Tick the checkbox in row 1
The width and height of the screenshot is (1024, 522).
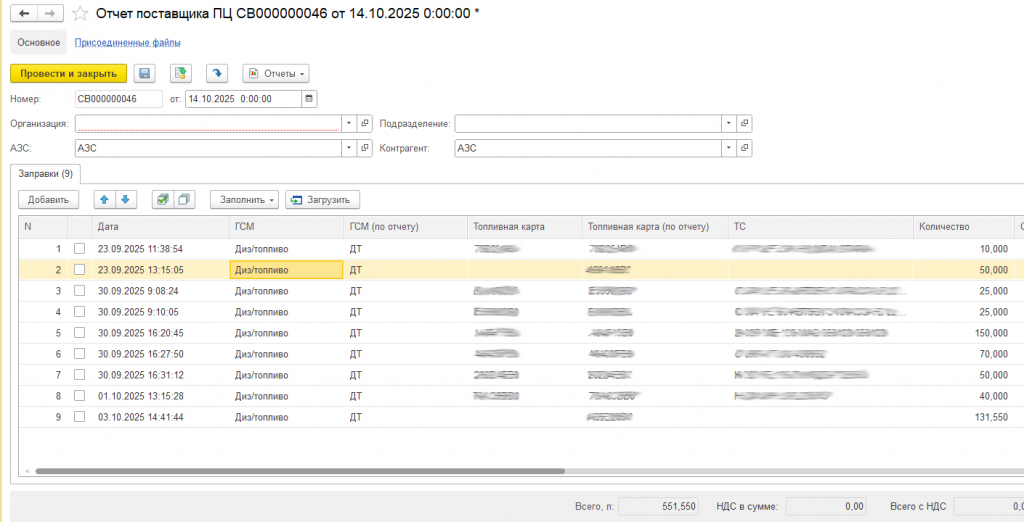pyautogui.click(x=79, y=249)
